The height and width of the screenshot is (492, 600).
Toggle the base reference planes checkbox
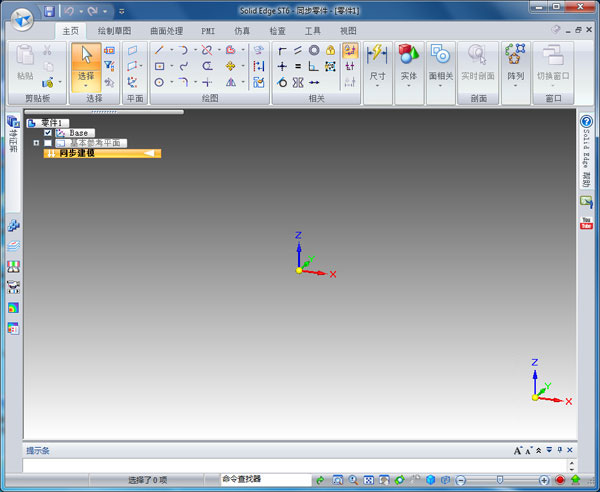click(x=47, y=143)
